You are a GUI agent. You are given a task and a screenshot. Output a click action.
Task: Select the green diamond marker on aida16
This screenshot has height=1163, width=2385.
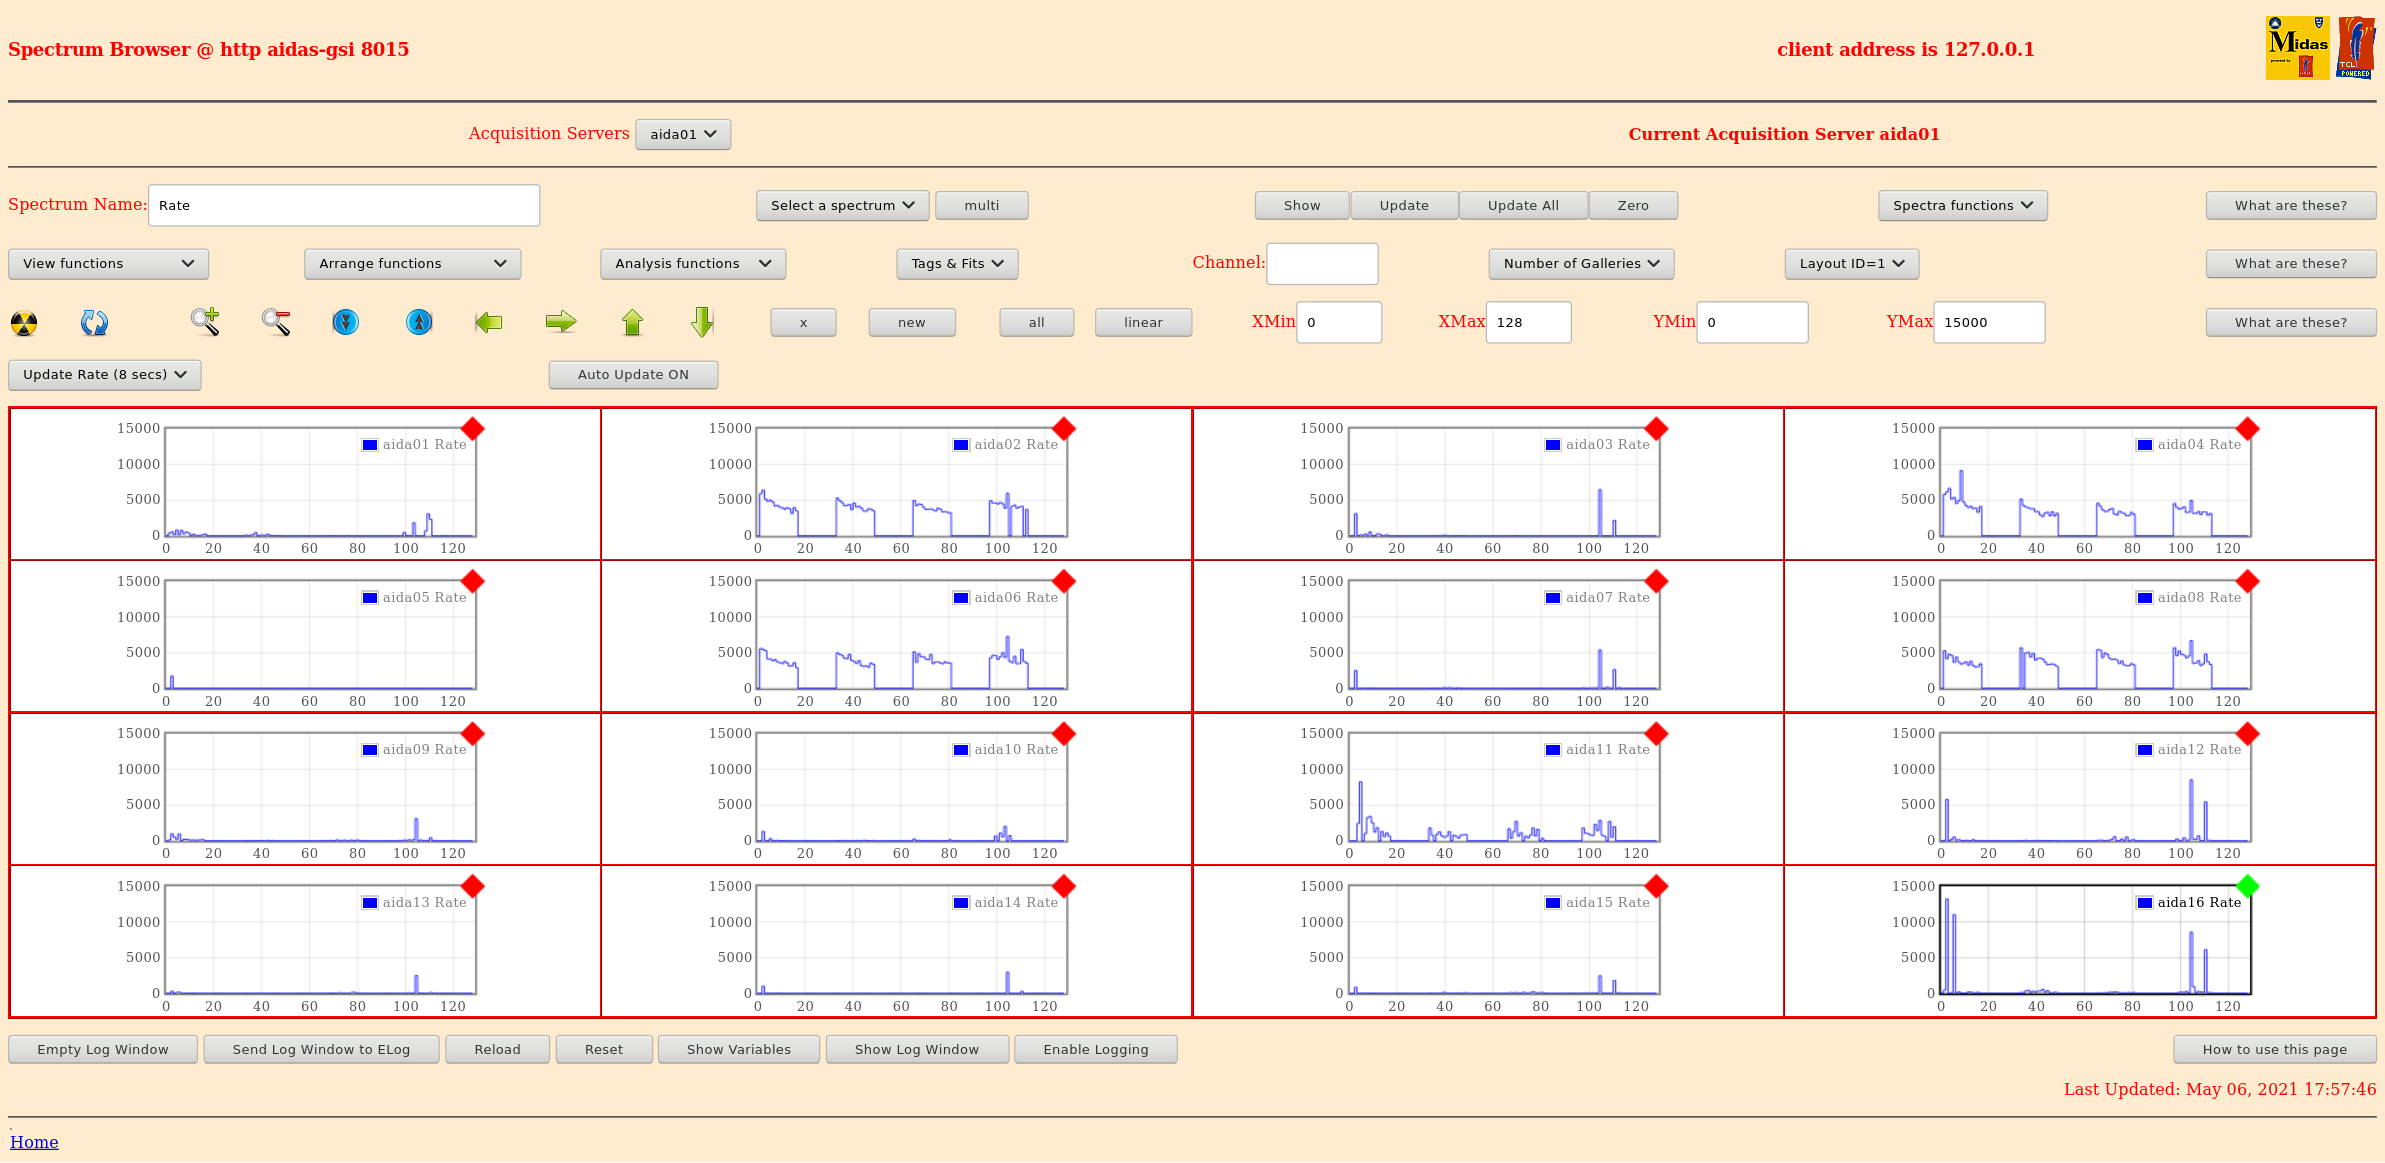[2247, 886]
